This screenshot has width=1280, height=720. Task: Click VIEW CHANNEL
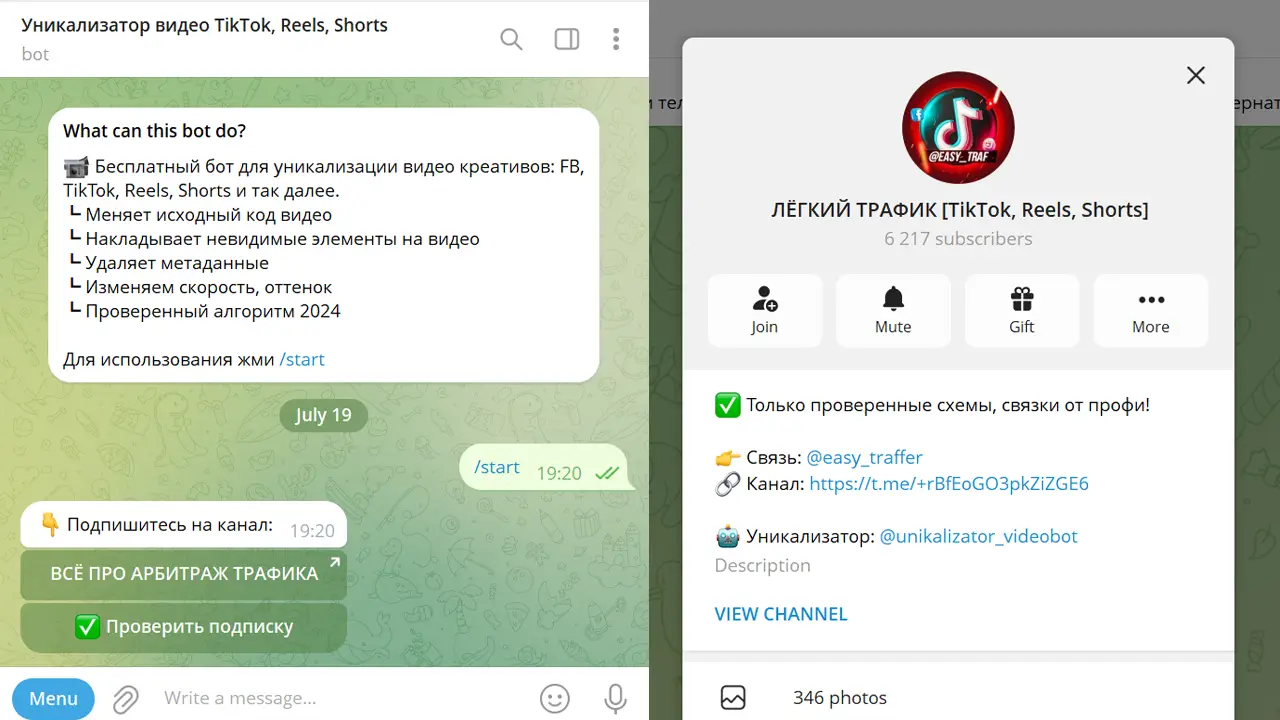pos(781,614)
